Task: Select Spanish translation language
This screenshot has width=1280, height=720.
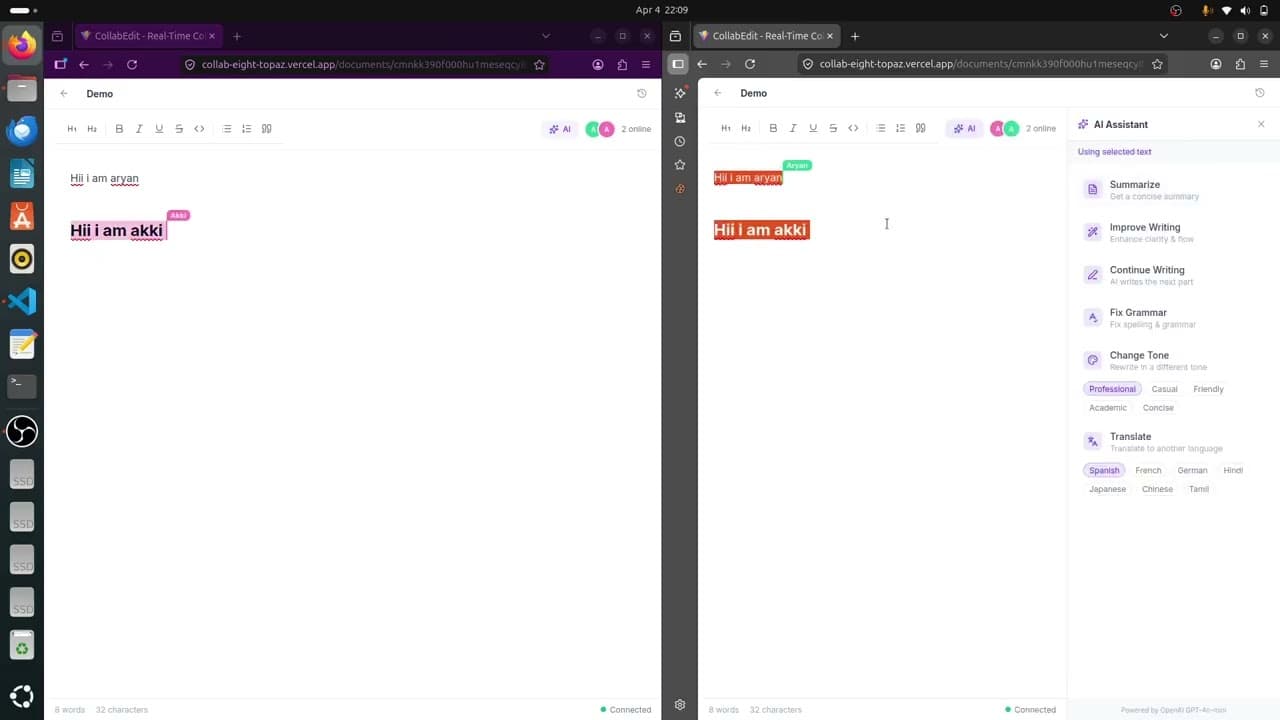Action: (1104, 470)
